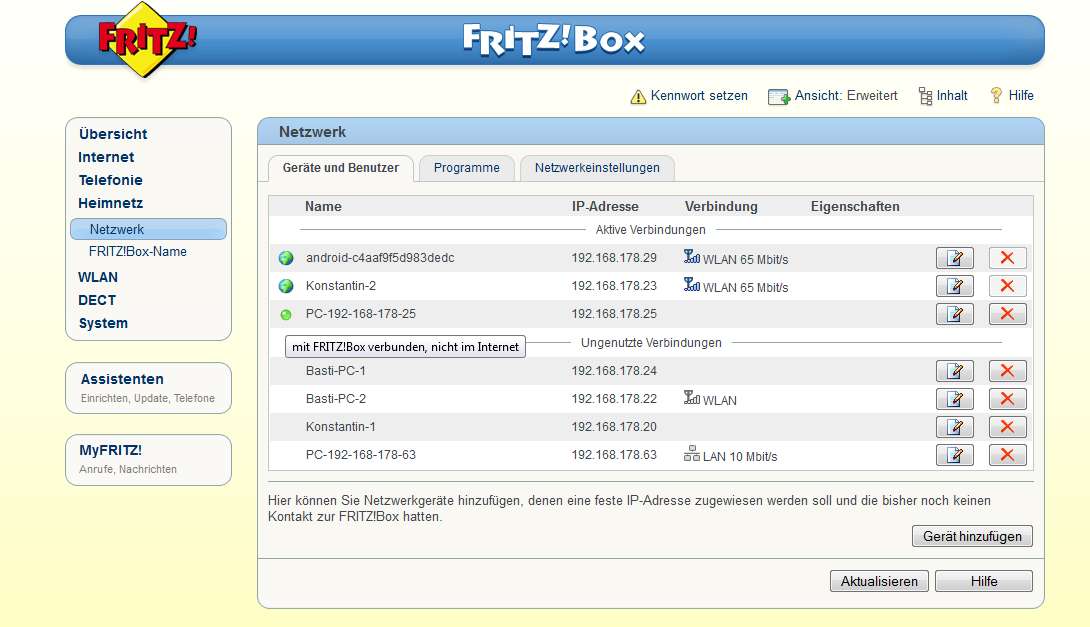The width and height of the screenshot is (1090, 627).
Task: Click the Verbindung column header
Action: pos(721,206)
